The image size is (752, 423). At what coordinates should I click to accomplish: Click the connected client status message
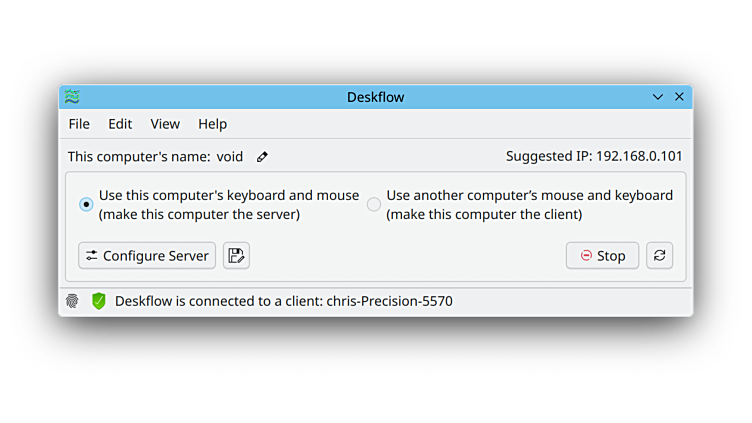(283, 301)
